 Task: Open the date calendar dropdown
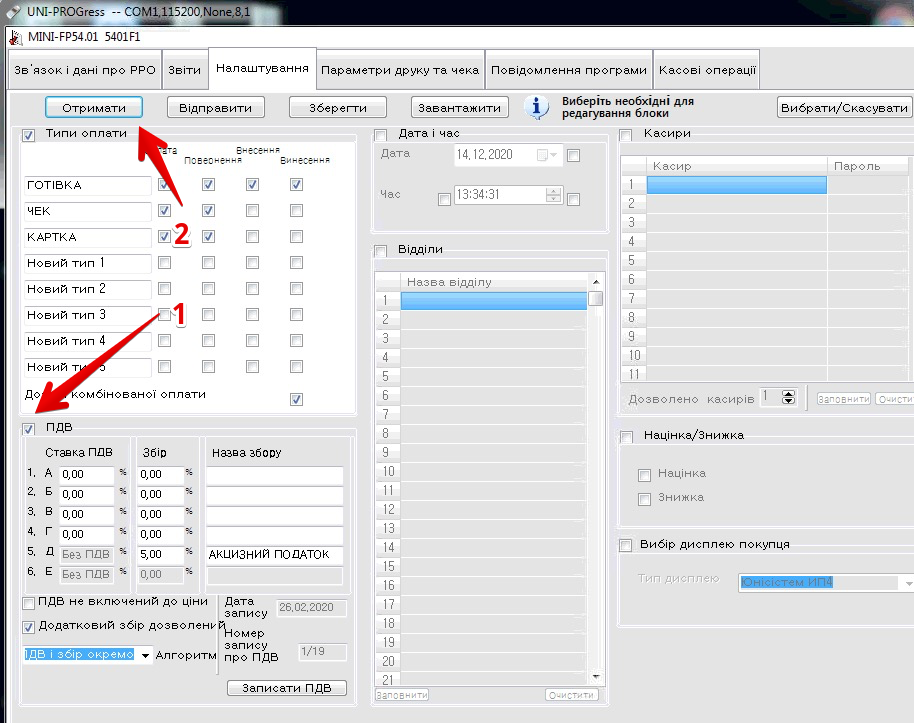coord(549,155)
